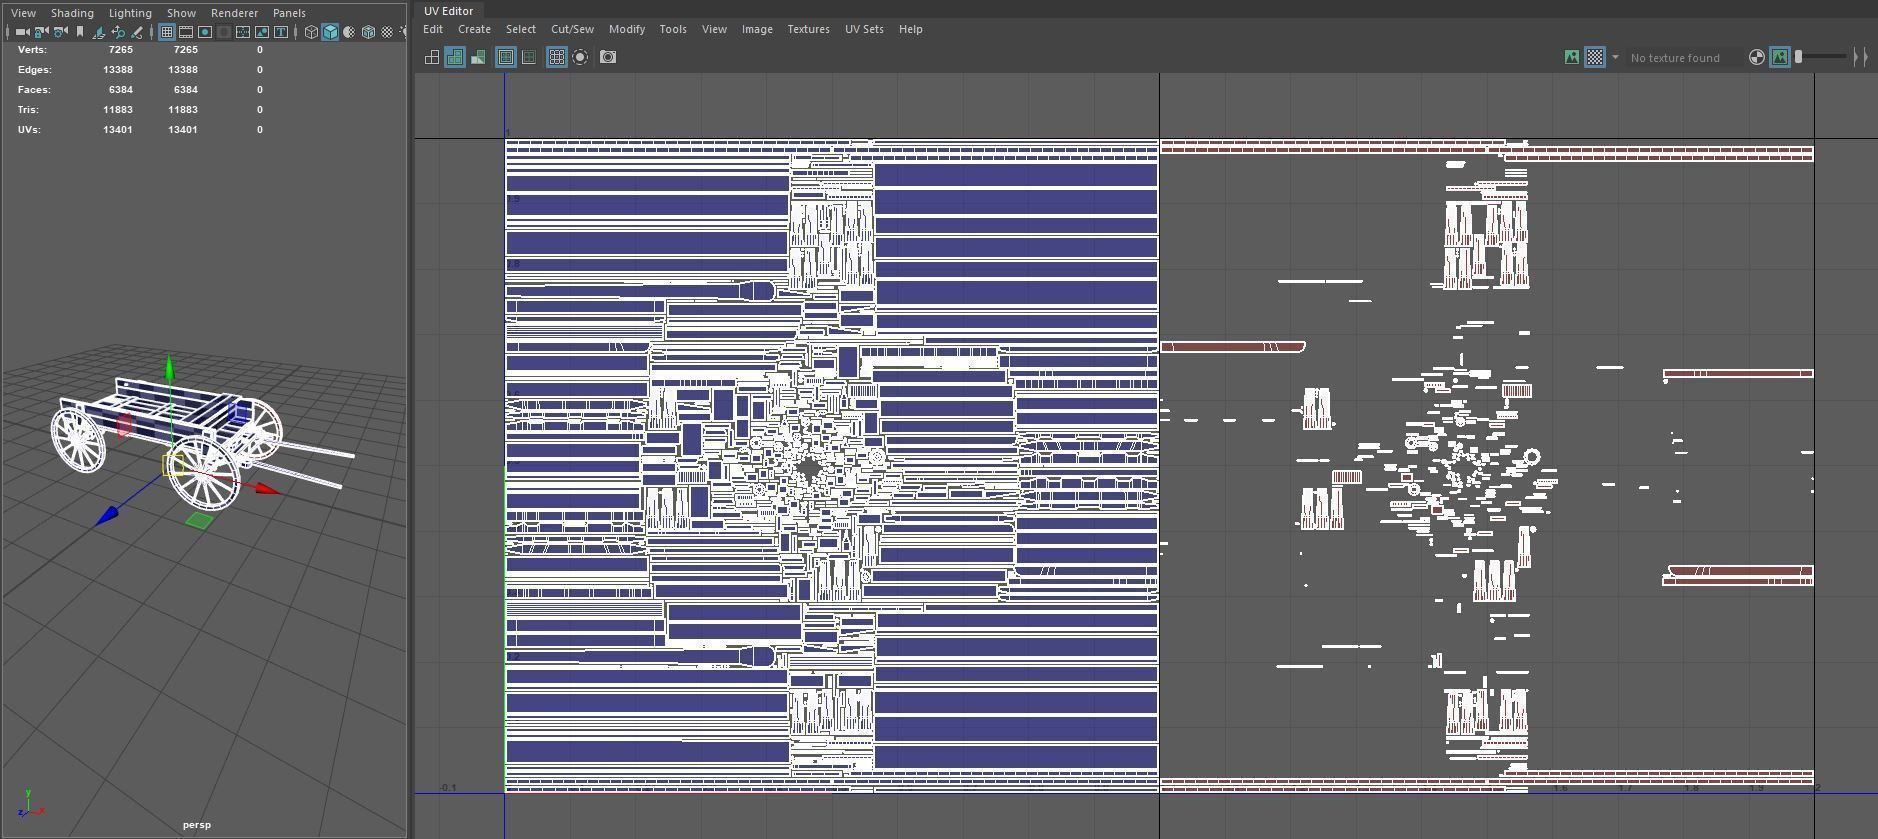Click the UV distortion shading icon

point(478,57)
